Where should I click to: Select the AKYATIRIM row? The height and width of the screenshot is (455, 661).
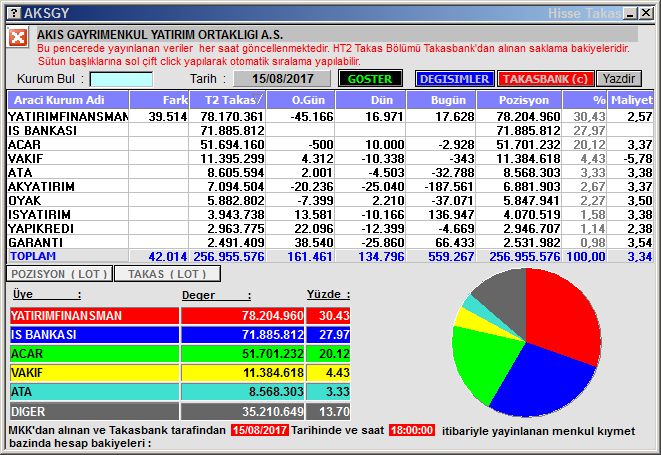coord(330,186)
